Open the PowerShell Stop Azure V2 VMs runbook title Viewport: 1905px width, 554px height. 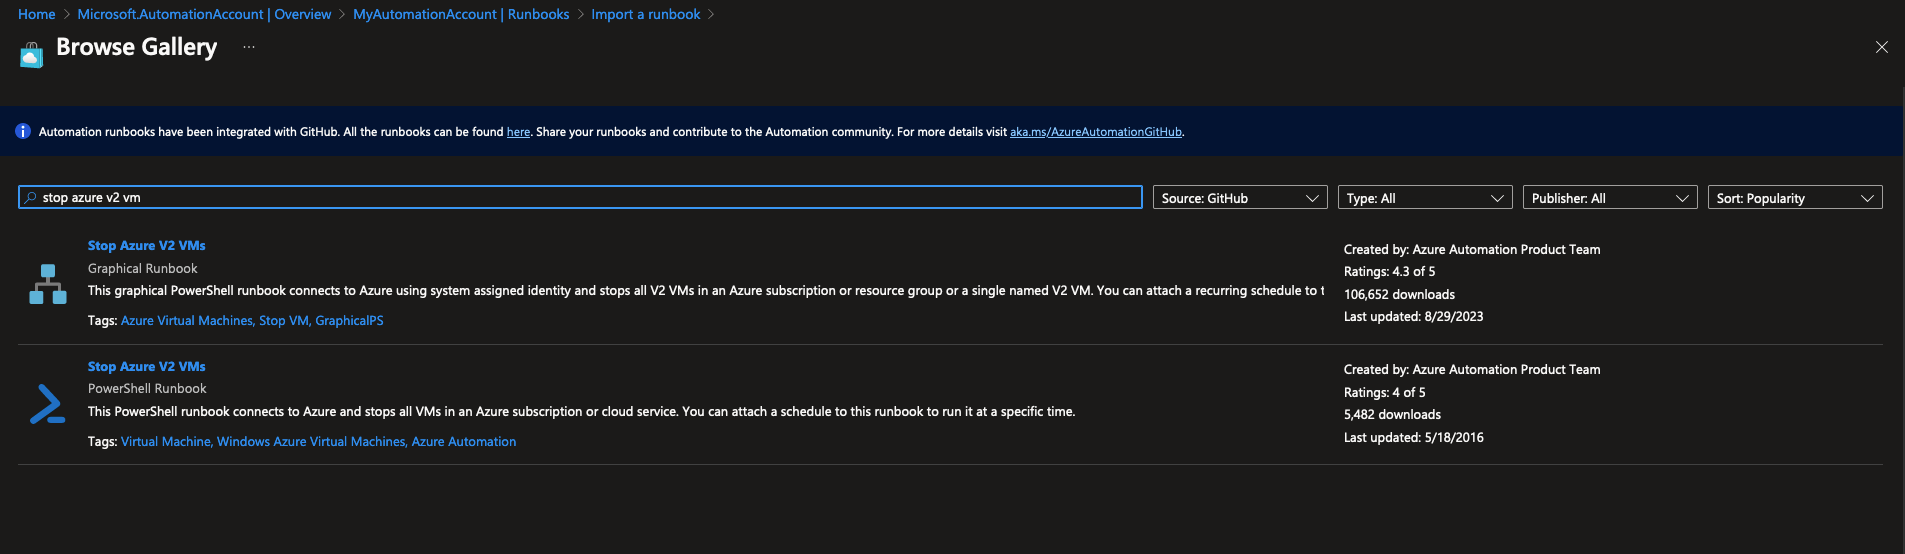click(x=147, y=366)
